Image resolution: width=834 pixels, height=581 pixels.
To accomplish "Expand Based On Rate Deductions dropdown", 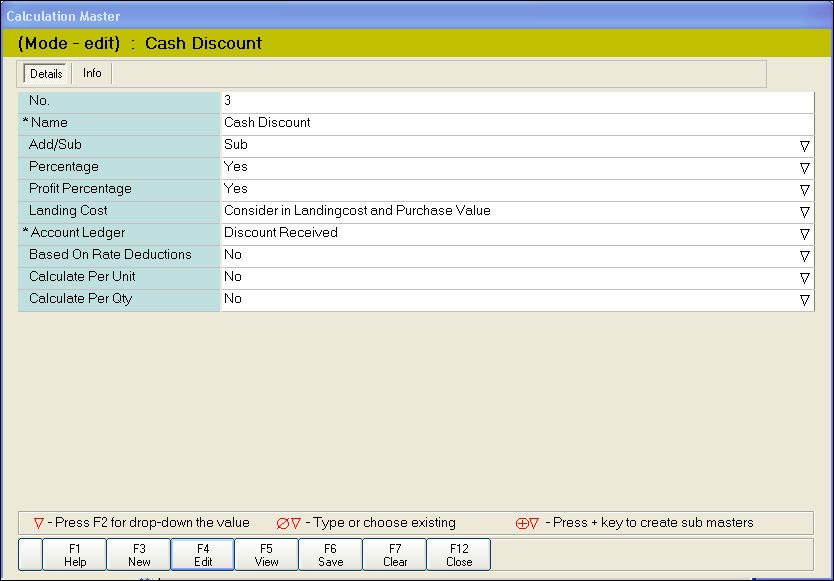I will [x=804, y=255].
